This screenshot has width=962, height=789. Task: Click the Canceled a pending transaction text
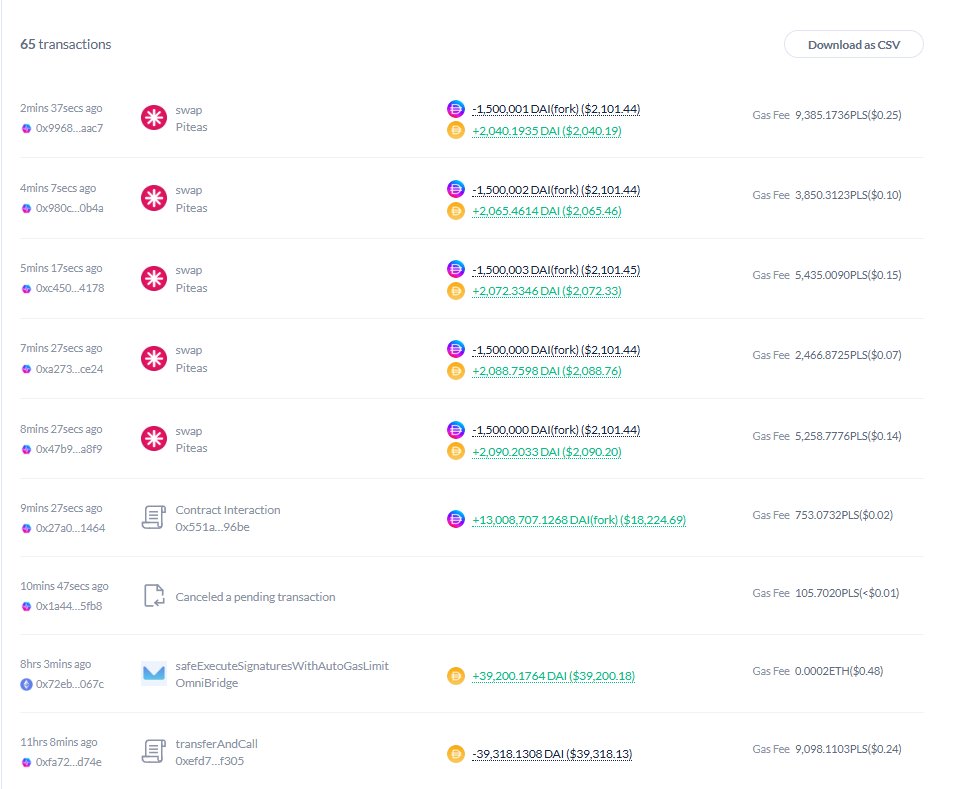[255, 597]
